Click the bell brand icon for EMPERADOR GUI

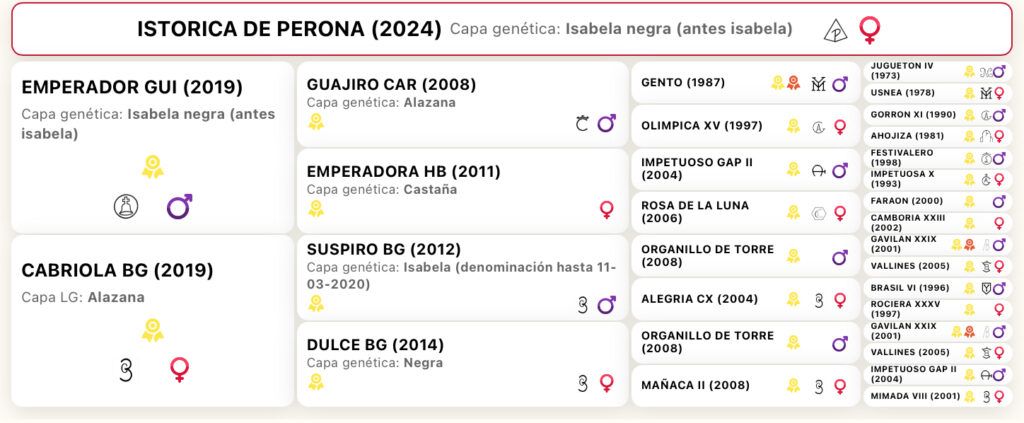(125, 206)
